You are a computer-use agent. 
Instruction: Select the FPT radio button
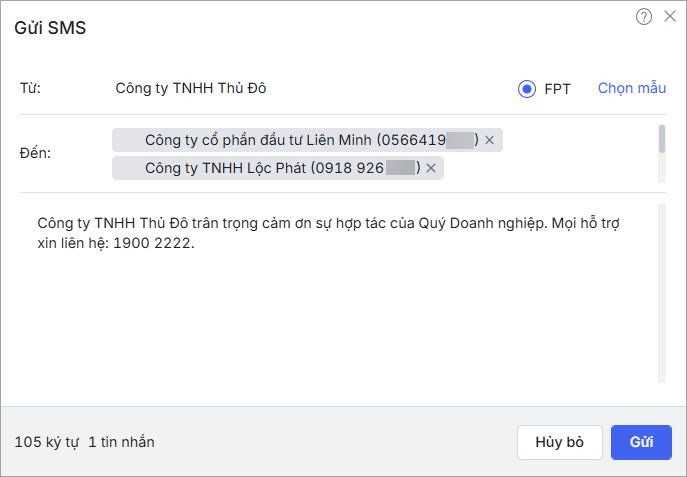click(x=527, y=89)
